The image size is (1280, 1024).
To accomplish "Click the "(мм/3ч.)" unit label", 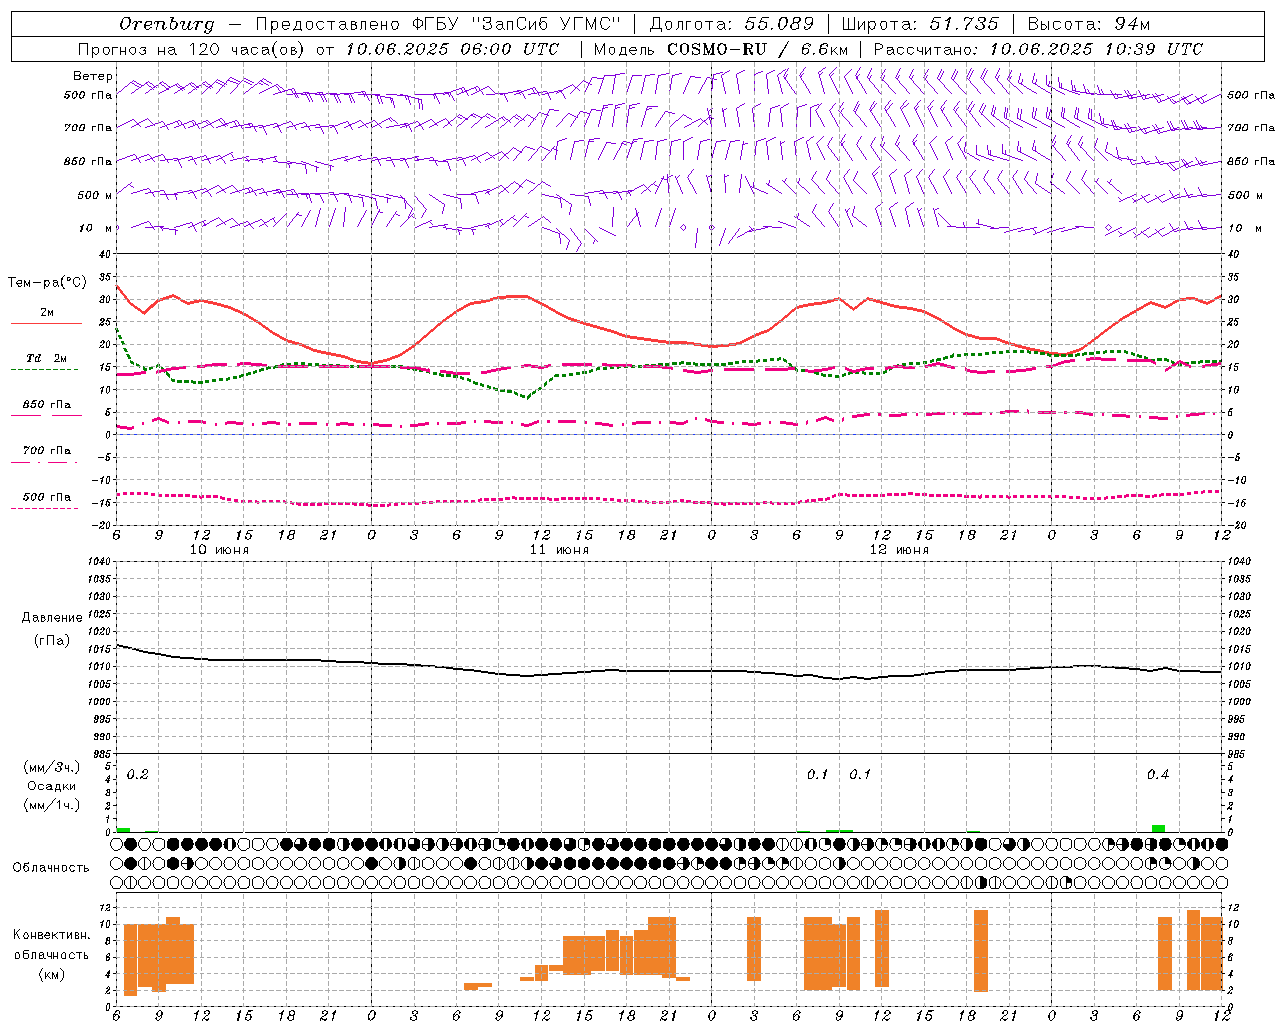I will (51, 767).
